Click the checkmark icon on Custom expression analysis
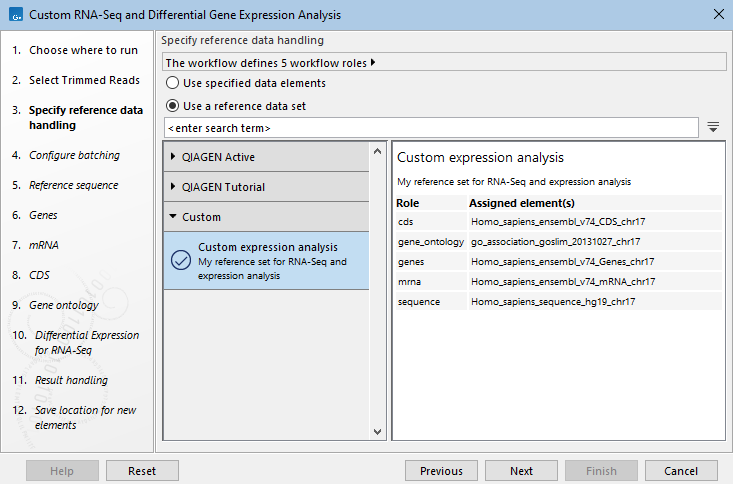This screenshot has width=733, height=484. coord(181,260)
